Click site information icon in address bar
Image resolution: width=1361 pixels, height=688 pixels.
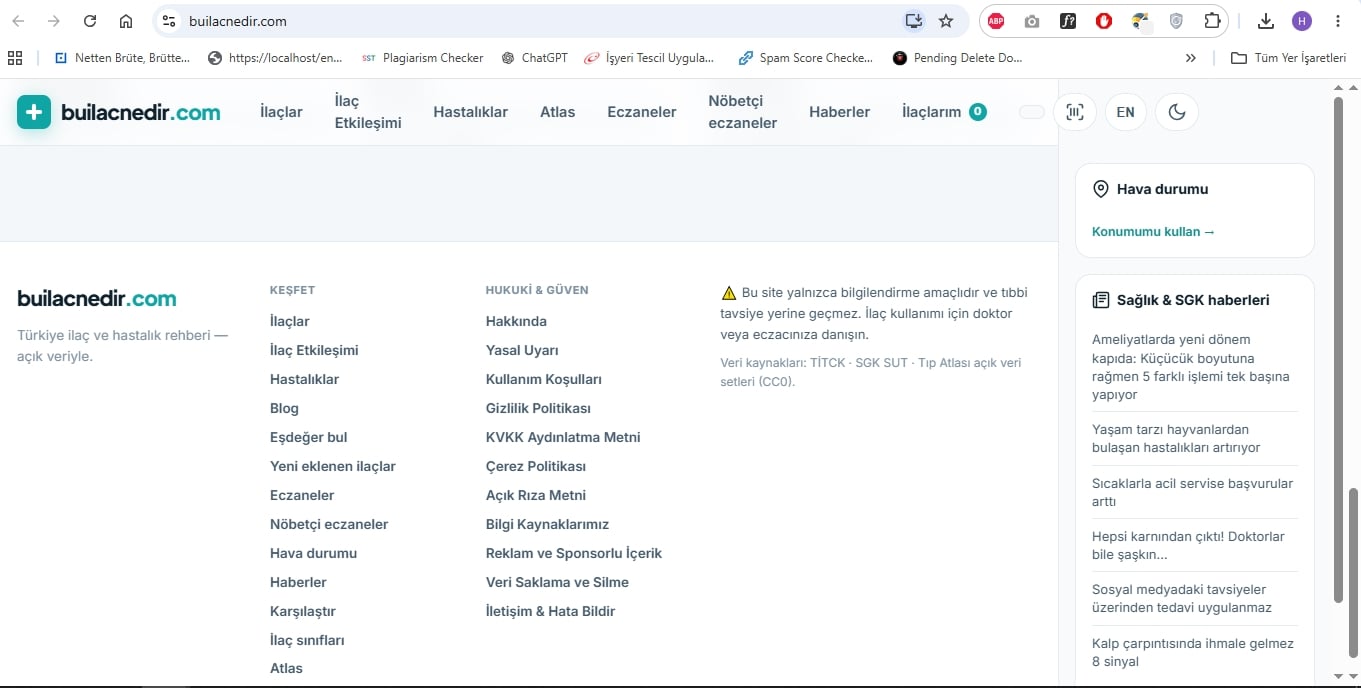(169, 21)
